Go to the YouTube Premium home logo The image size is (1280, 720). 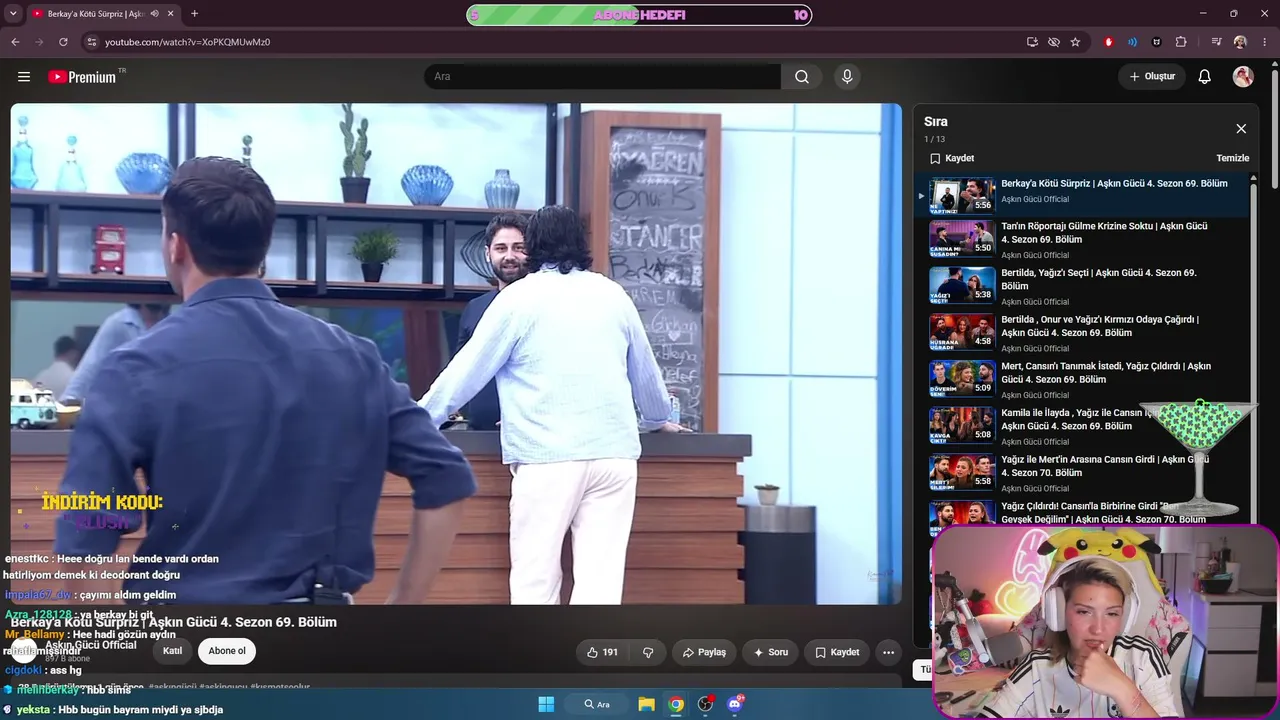[83, 77]
